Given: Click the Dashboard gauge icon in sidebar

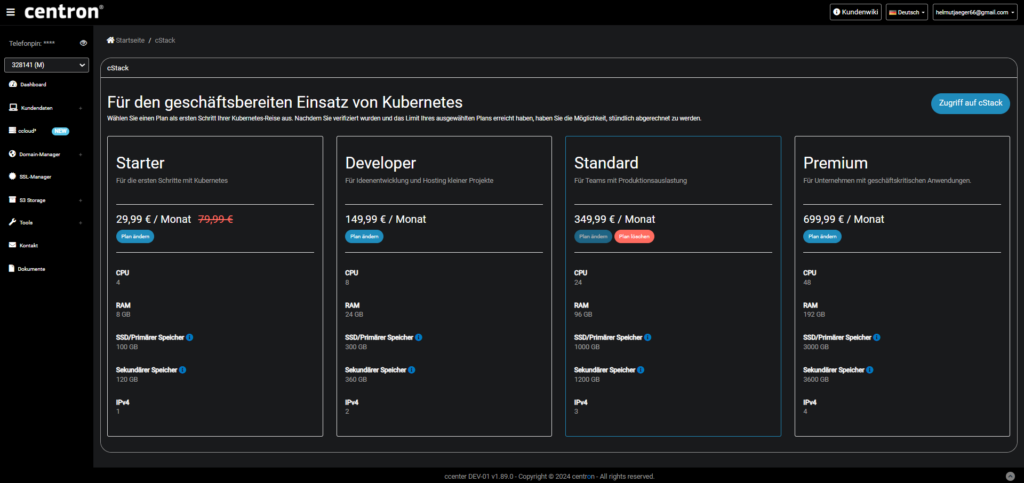Looking at the screenshot, I should point(12,84).
